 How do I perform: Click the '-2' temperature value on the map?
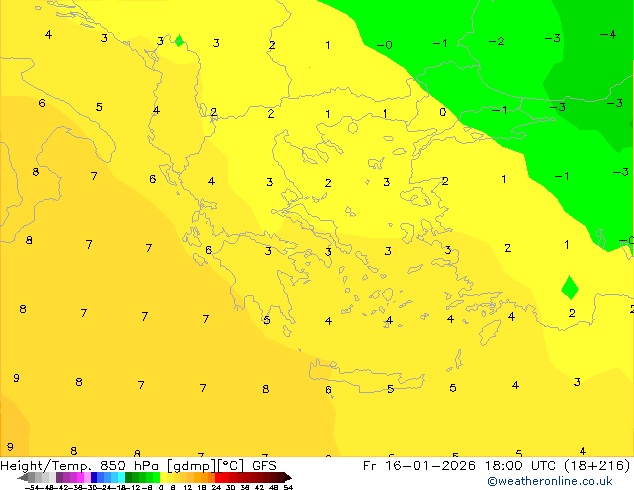[x=497, y=41]
